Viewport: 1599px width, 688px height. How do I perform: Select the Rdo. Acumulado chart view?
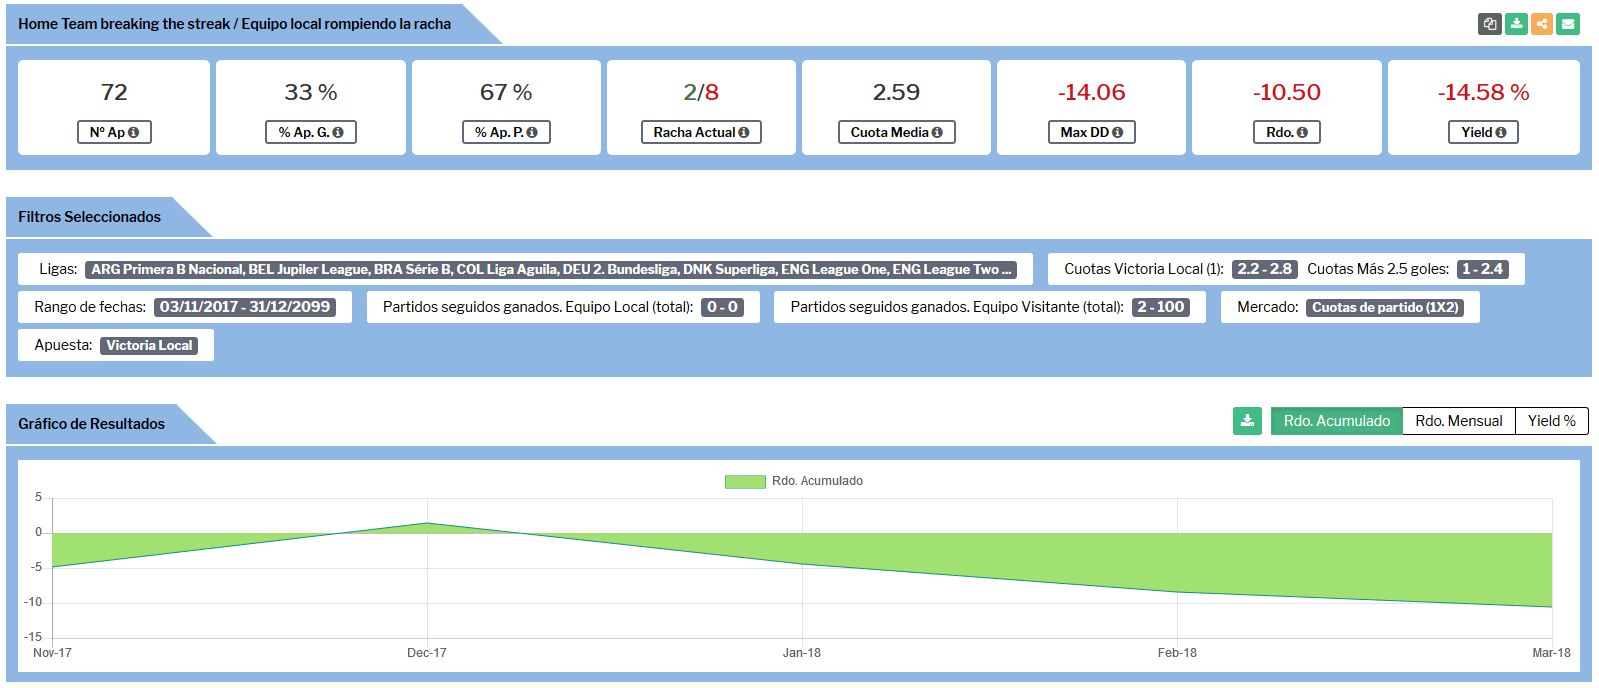coord(1336,421)
